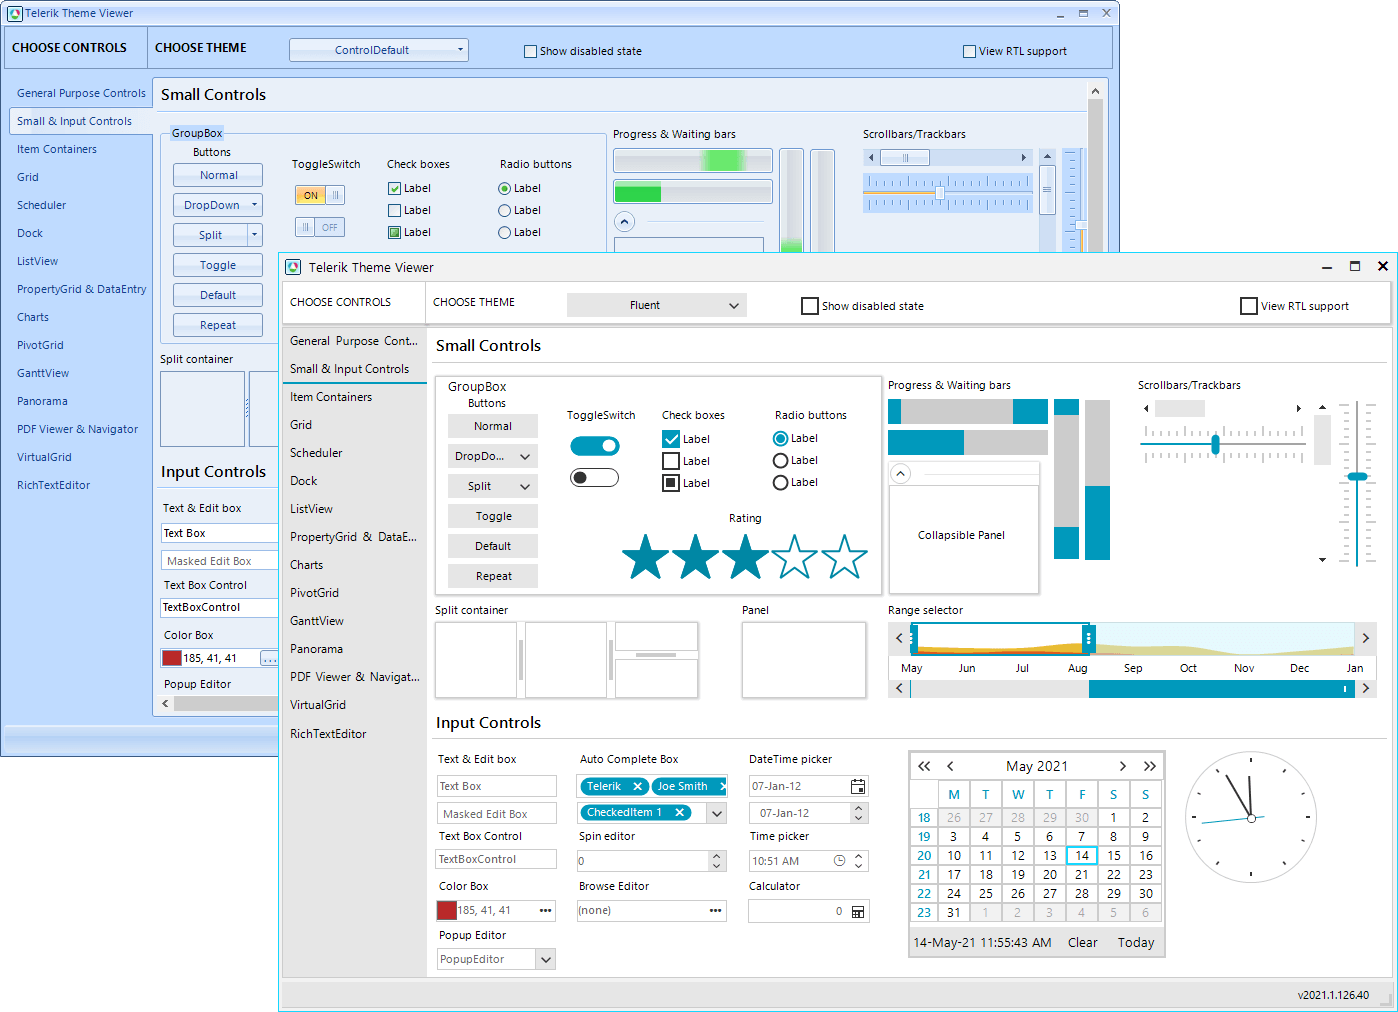Click Today in calendar footer
The height and width of the screenshot is (1012, 1398).
click(1136, 942)
